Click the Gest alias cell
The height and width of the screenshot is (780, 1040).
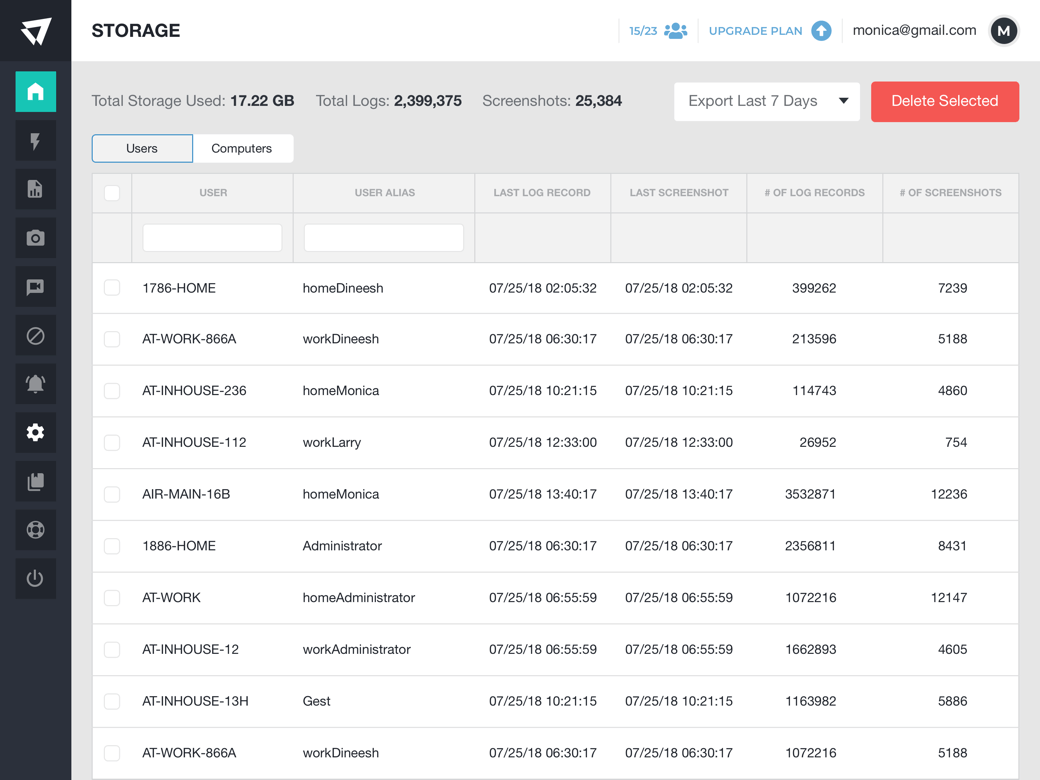click(x=316, y=701)
